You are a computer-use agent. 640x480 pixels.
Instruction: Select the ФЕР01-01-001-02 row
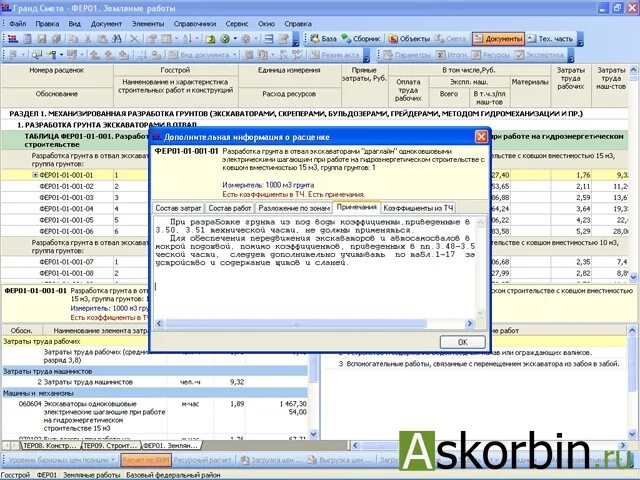pyautogui.click(x=66, y=186)
